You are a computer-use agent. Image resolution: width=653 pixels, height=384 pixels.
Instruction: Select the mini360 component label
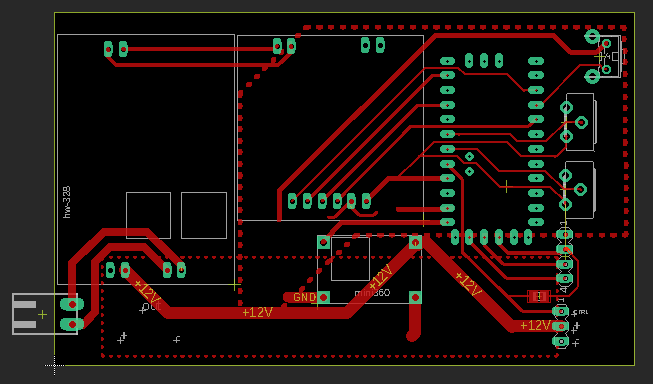[x=372, y=293]
